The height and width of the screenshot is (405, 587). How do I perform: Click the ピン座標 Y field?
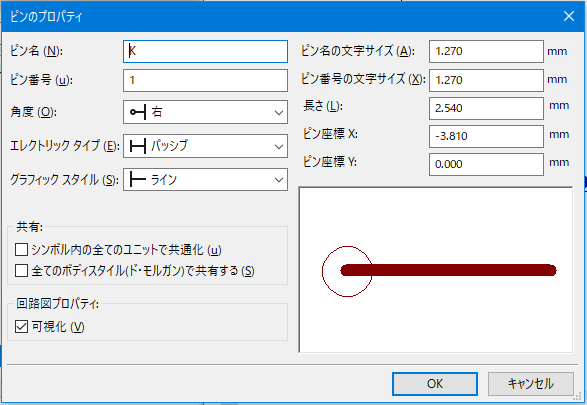(x=486, y=164)
